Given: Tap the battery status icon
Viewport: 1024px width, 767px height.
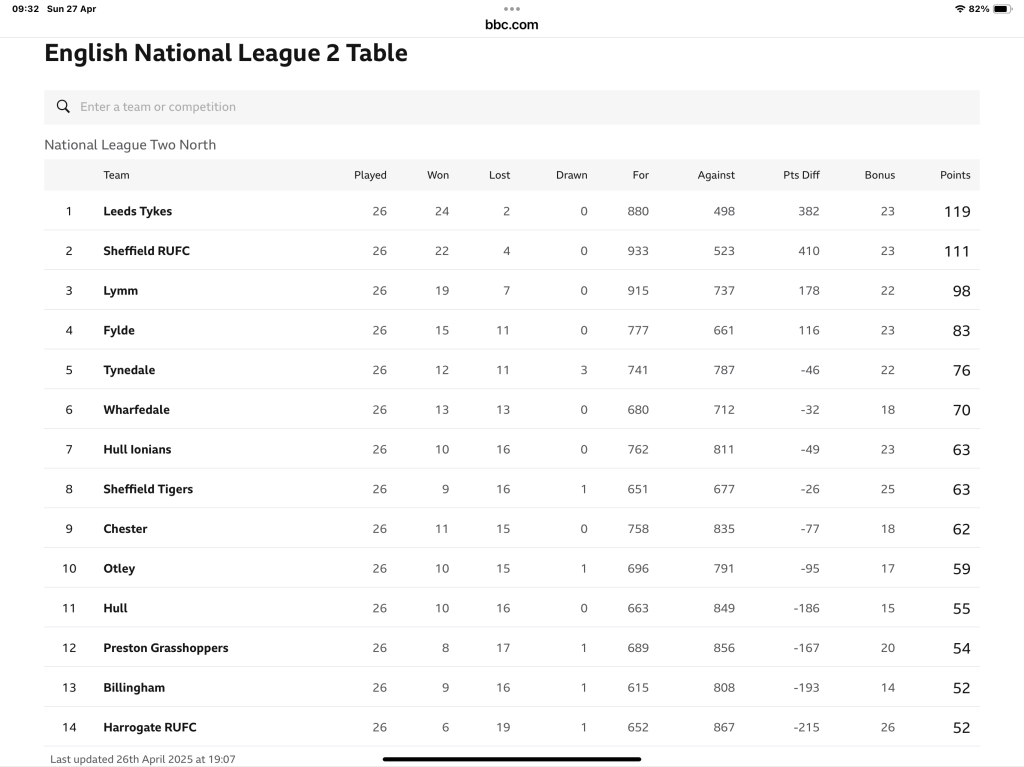Looking at the screenshot, I should tap(1003, 9).
